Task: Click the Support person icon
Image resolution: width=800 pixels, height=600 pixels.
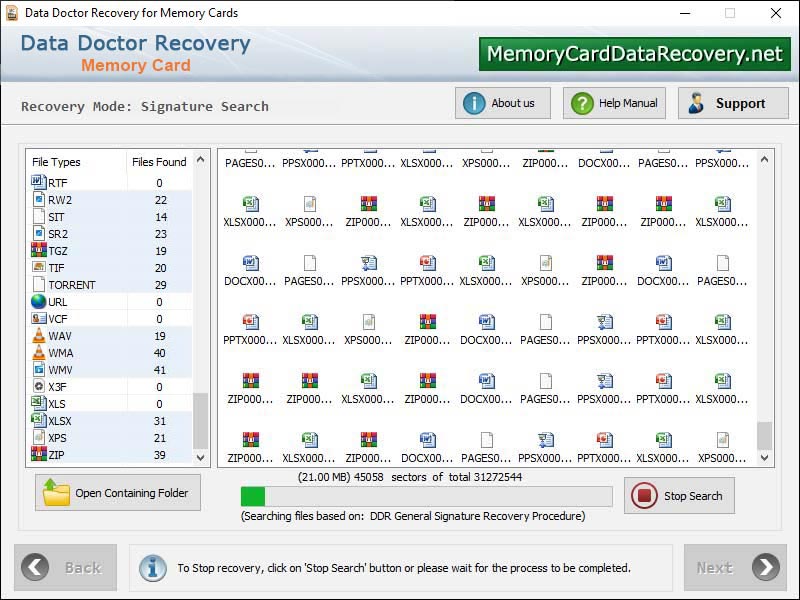Action: click(x=697, y=103)
